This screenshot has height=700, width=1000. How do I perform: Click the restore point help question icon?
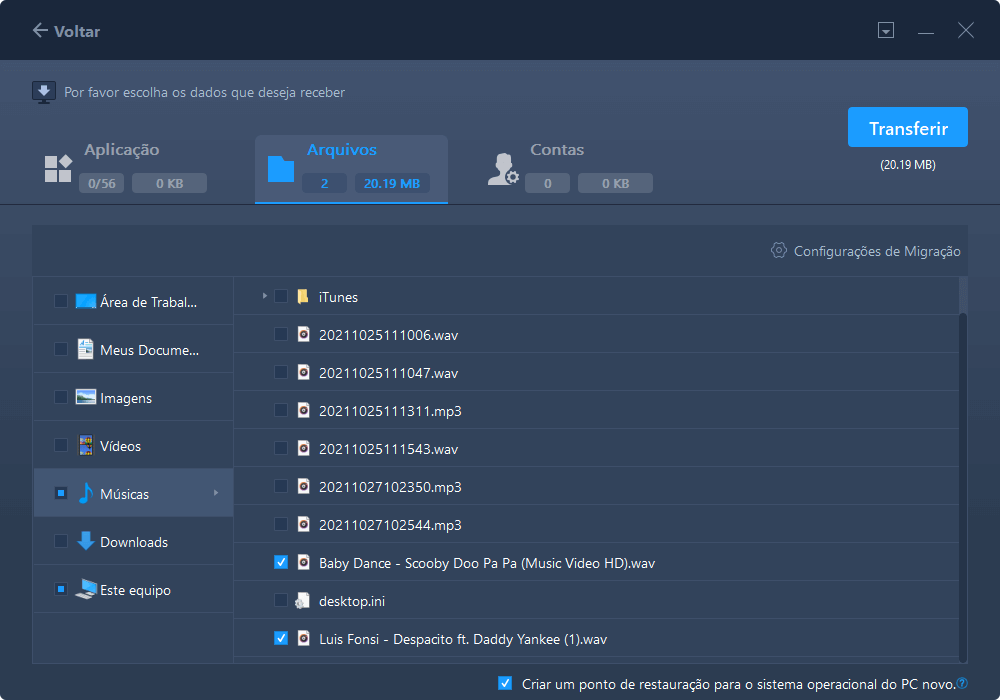[x=962, y=683]
